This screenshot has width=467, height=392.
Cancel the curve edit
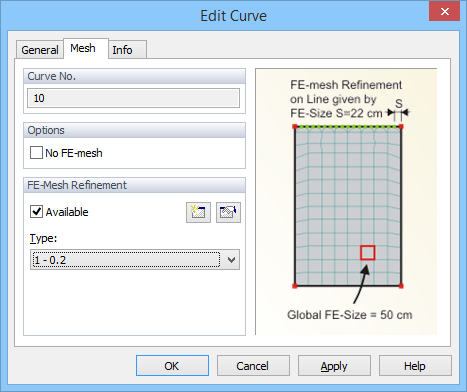coord(253,366)
